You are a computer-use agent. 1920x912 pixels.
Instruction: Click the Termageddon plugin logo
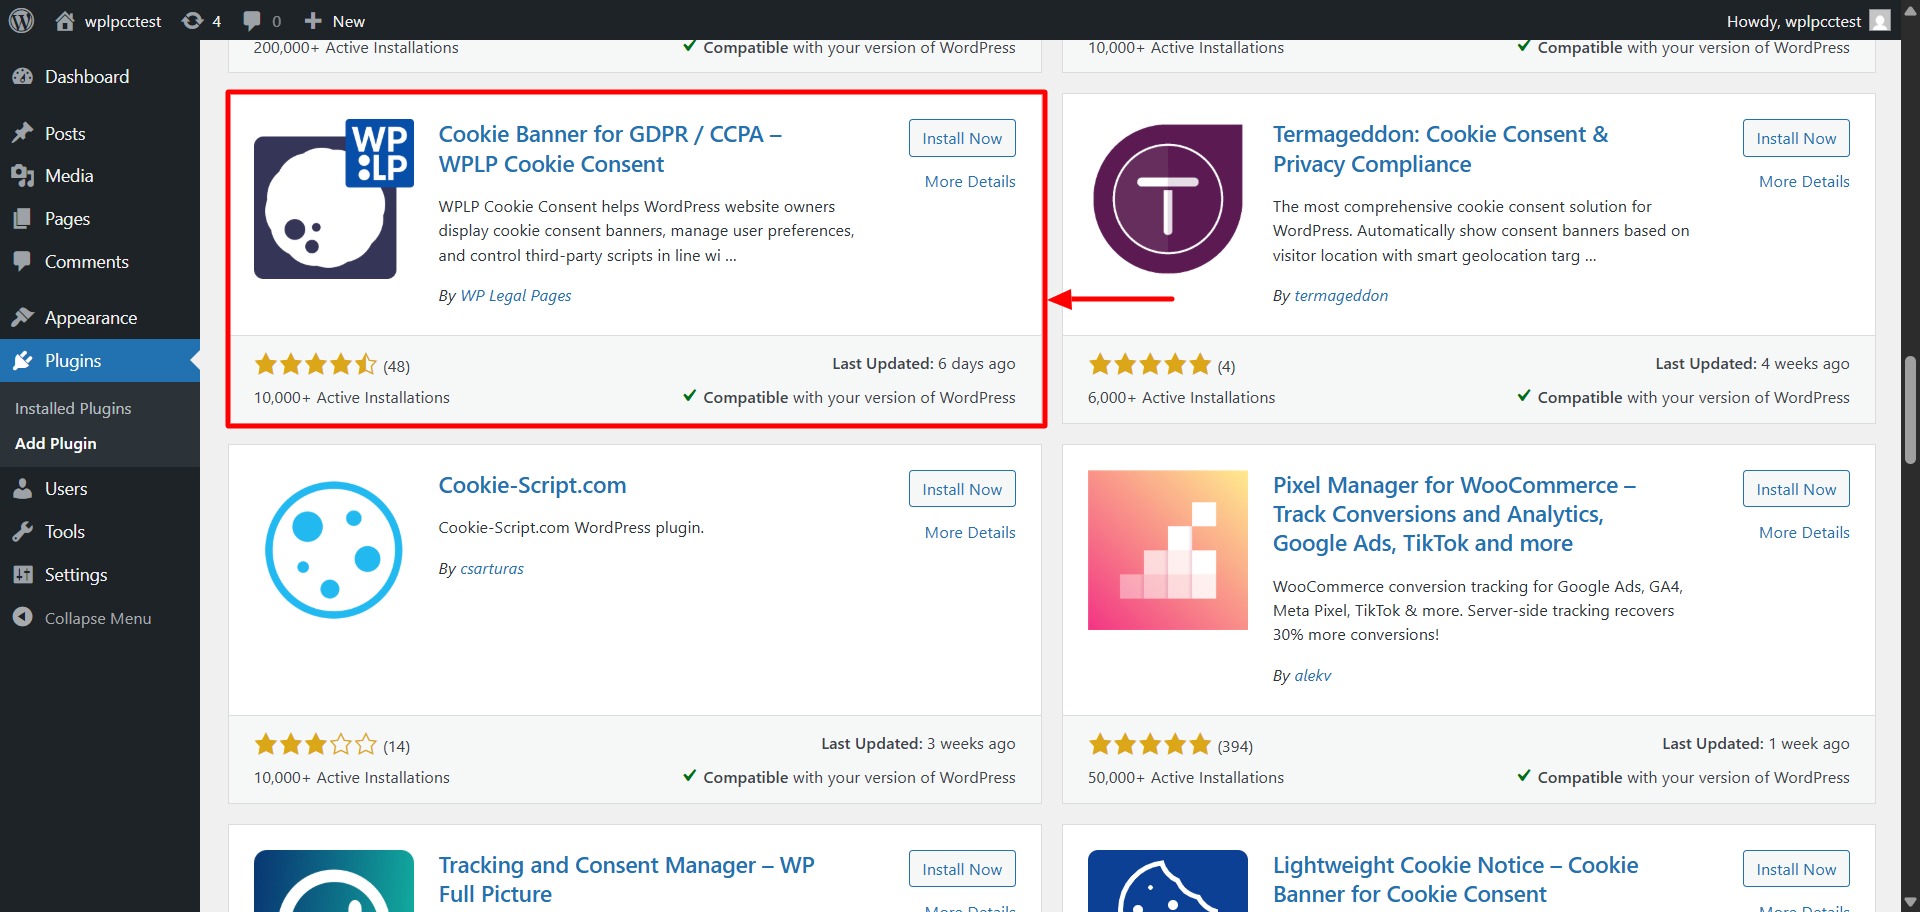[1167, 199]
